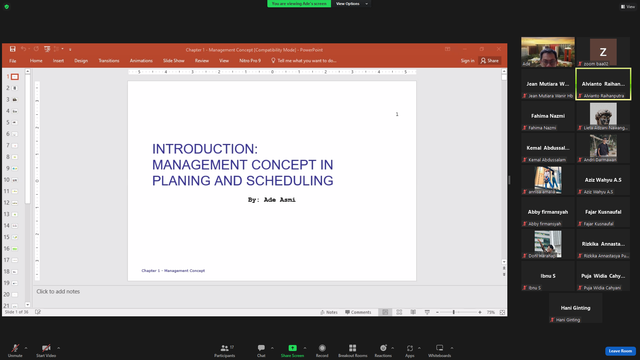Screen dimensions: 640x360
Task: Switch to the Insert ribbon tab
Action: pyautogui.click(x=58, y=61)
